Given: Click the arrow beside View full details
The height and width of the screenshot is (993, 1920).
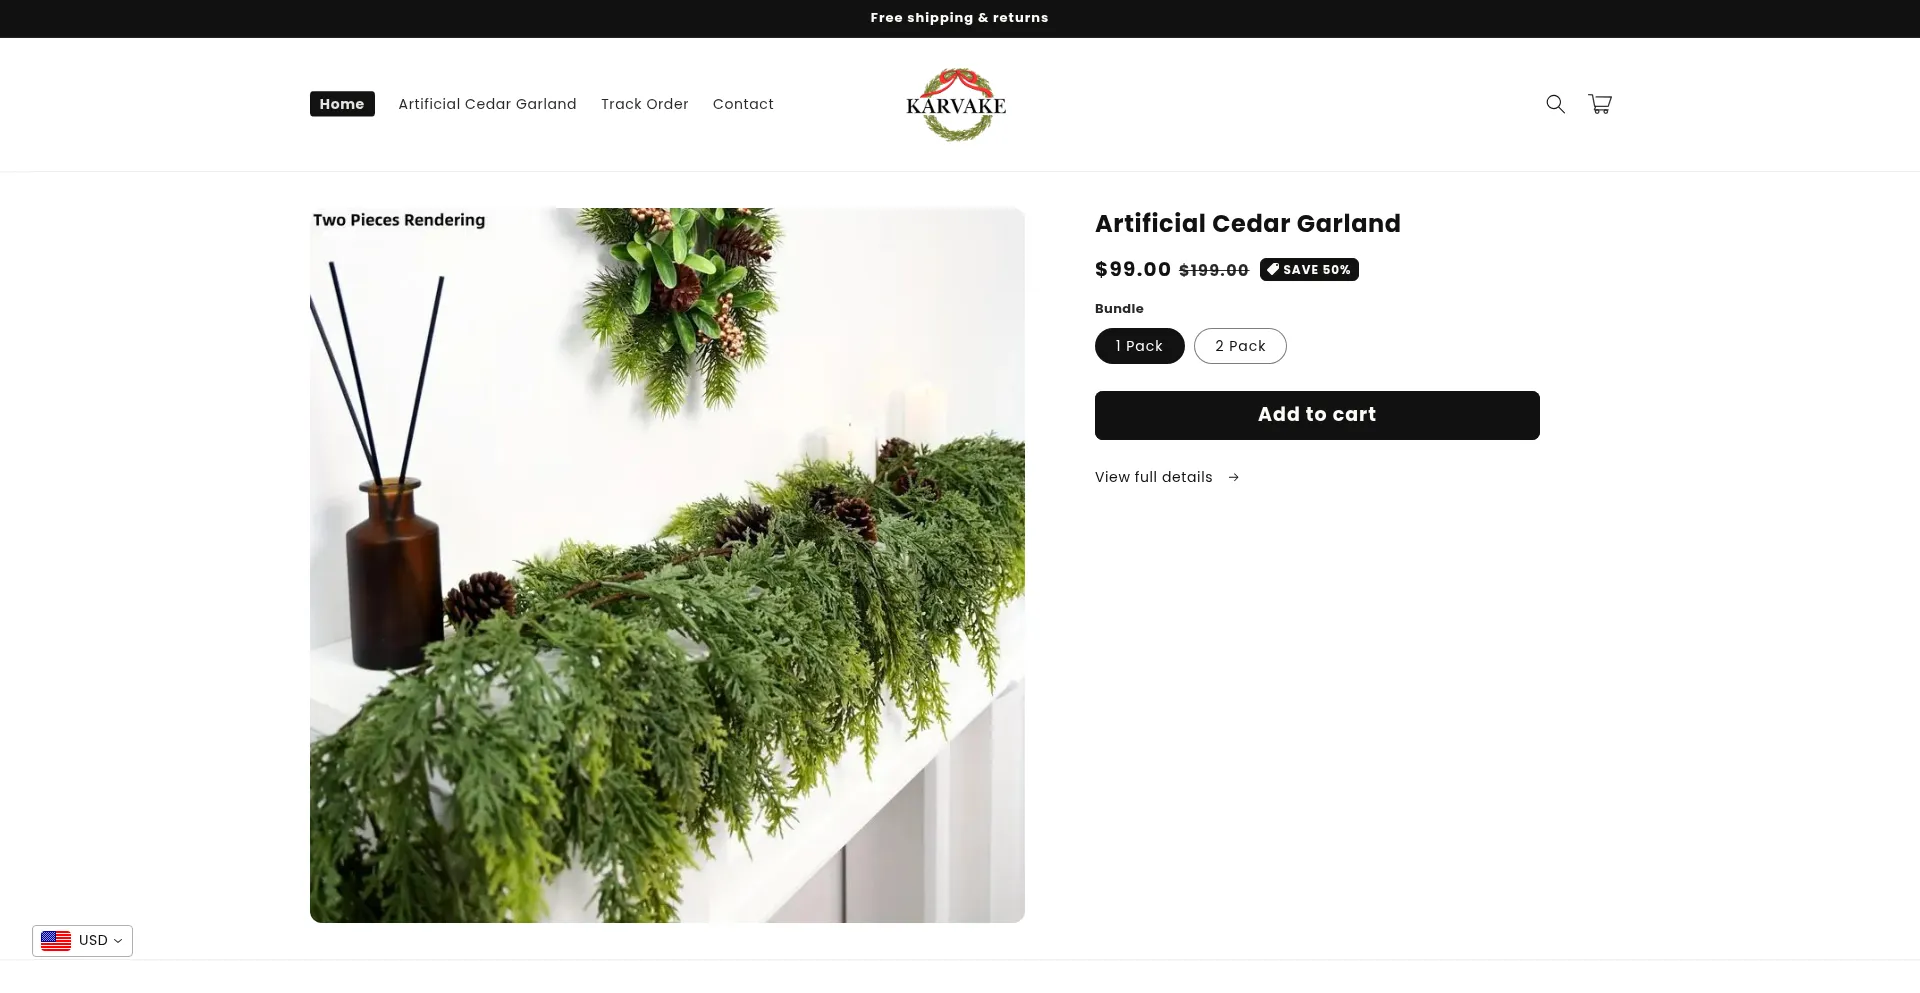Looking at the screenshot, I should 1233,478.
